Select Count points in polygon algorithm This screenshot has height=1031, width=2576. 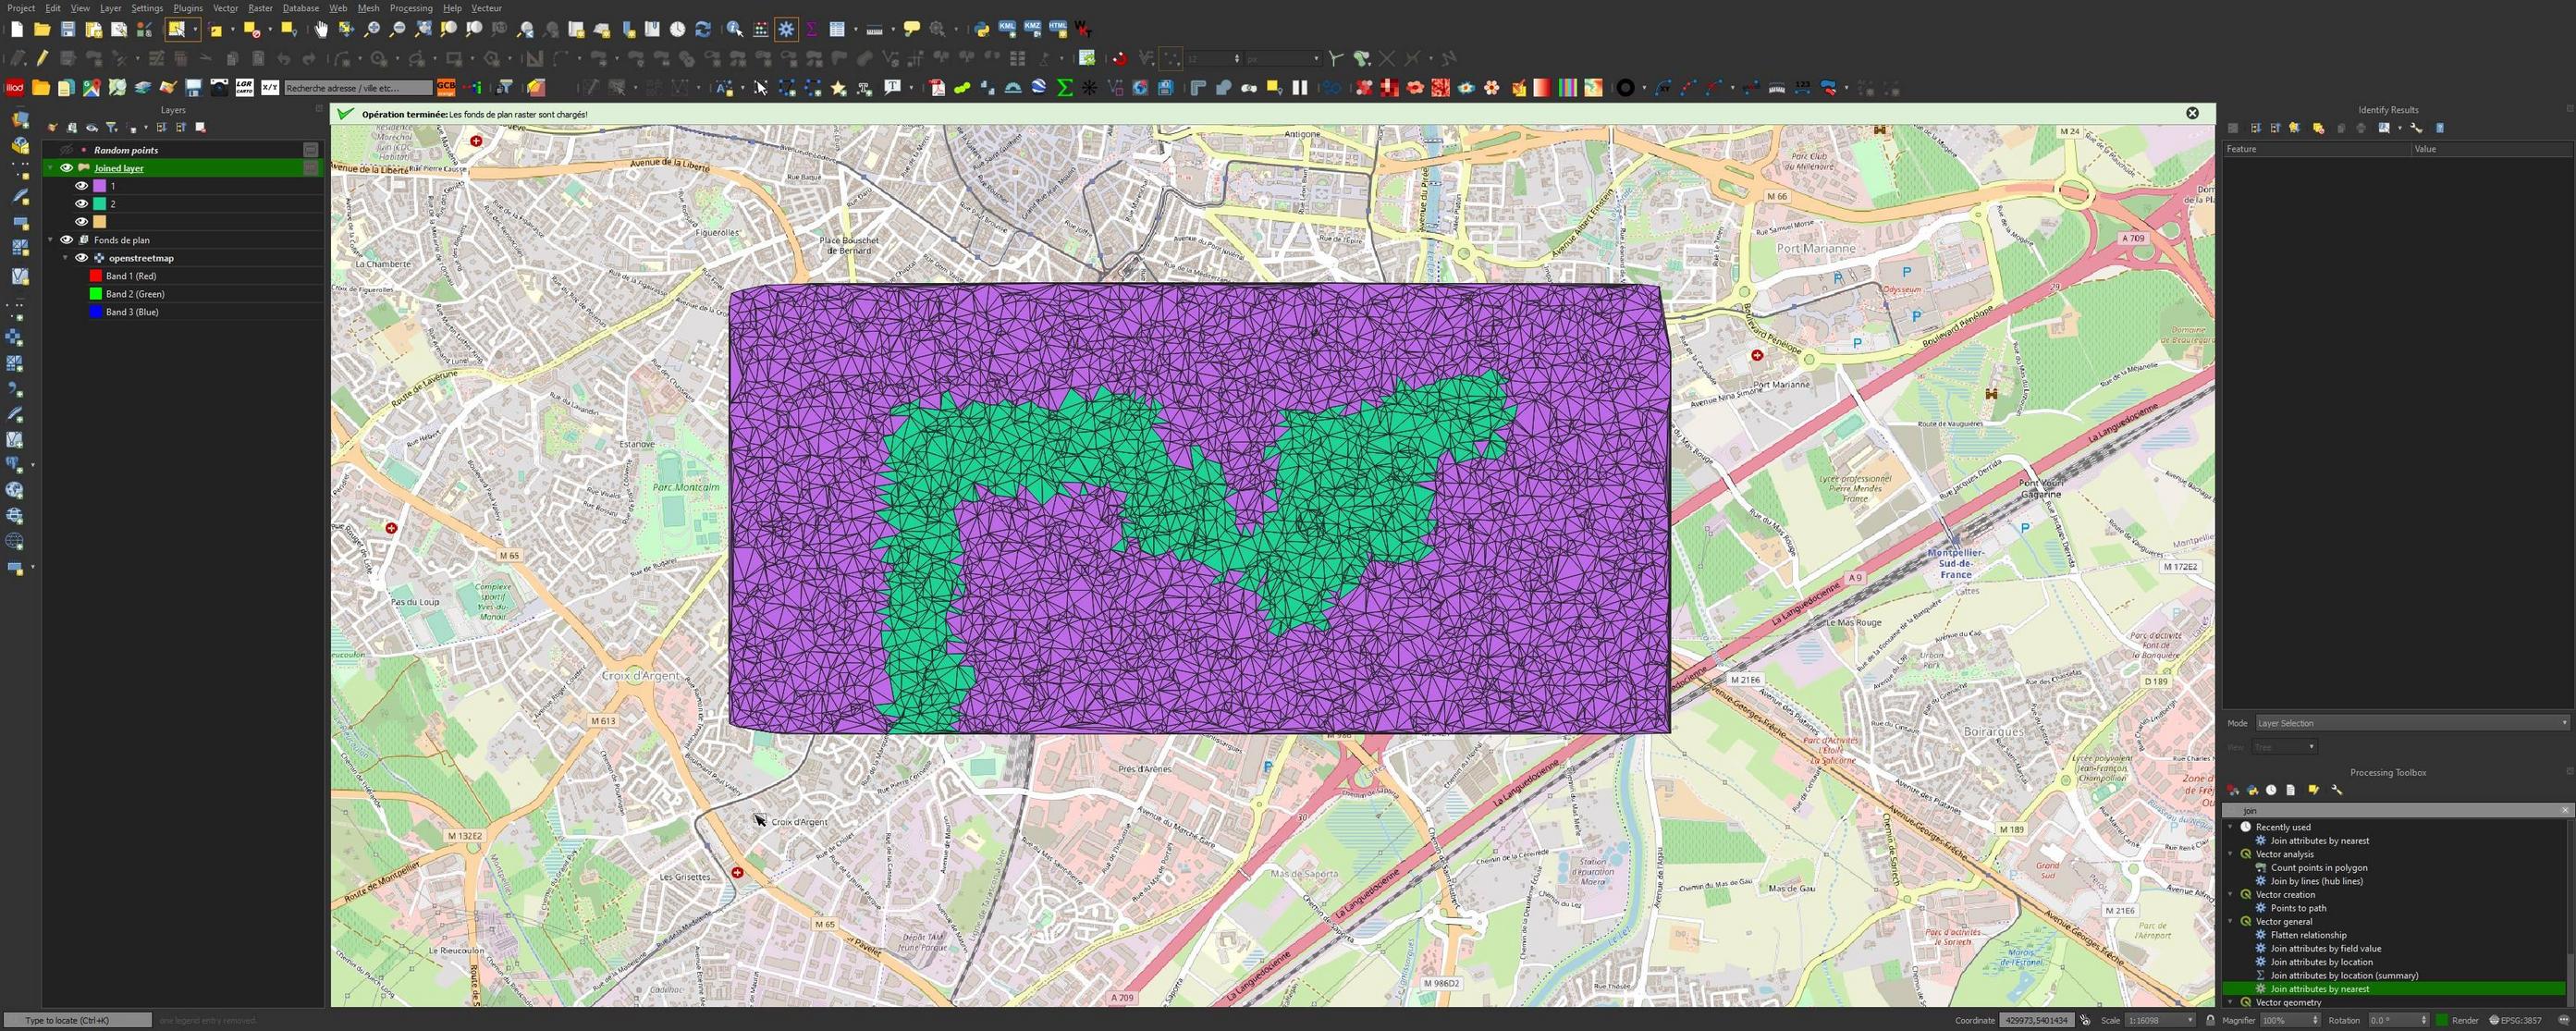[2318, 867]
